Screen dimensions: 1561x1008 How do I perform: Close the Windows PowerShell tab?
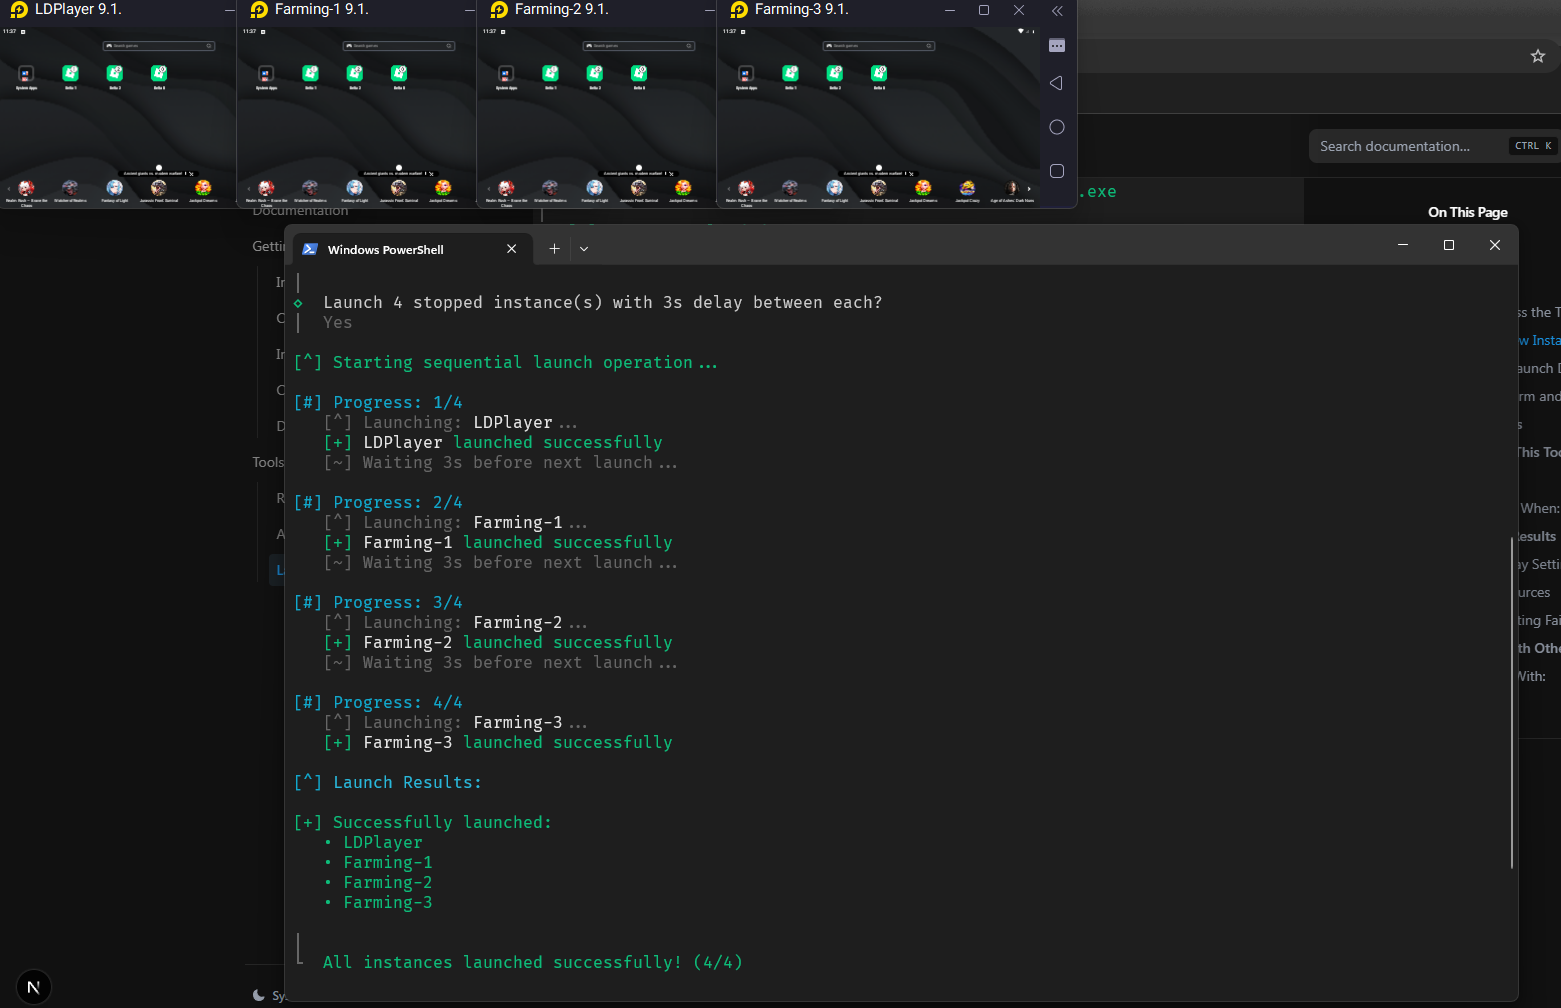pos(512,249)
